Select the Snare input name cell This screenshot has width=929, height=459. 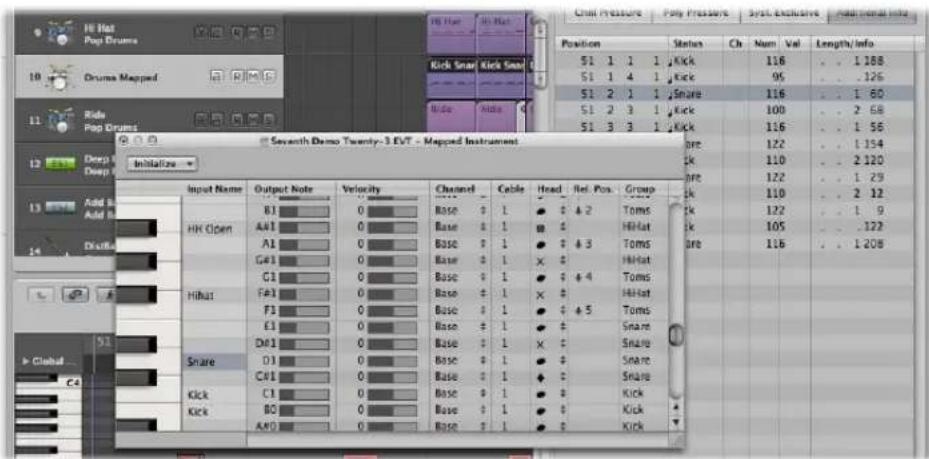point(214,361)
